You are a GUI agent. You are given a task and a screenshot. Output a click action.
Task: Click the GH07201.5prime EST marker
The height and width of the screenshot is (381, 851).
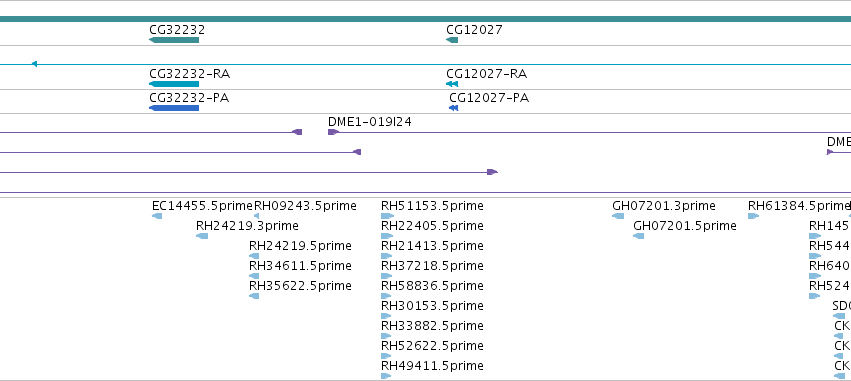(x=638, y=236)
